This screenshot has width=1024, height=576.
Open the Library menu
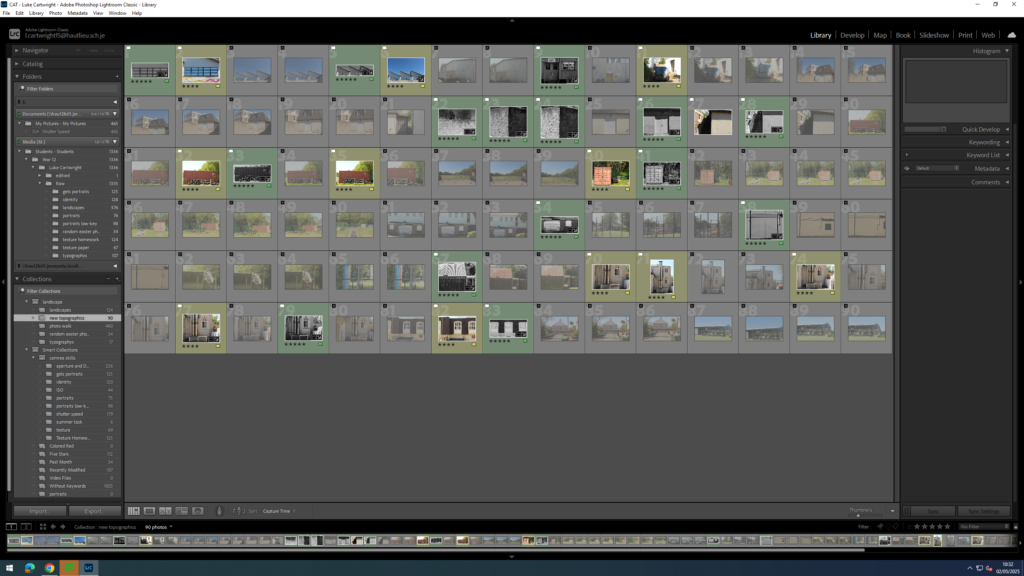pos(36,13)
